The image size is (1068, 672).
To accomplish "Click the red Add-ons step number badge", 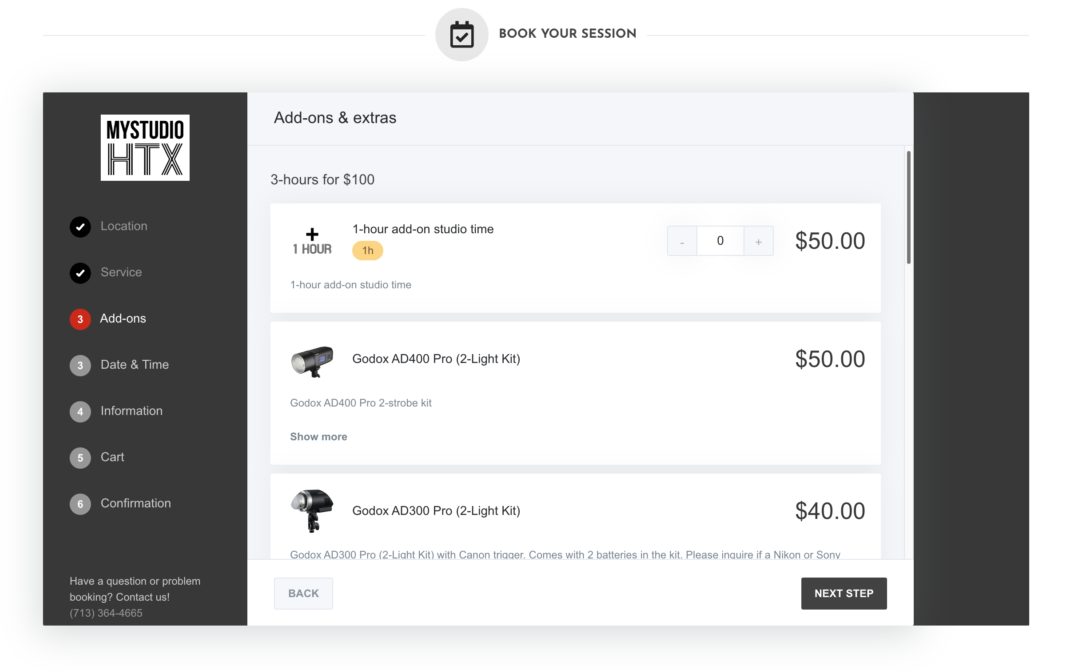I will (x=80, y=319).
